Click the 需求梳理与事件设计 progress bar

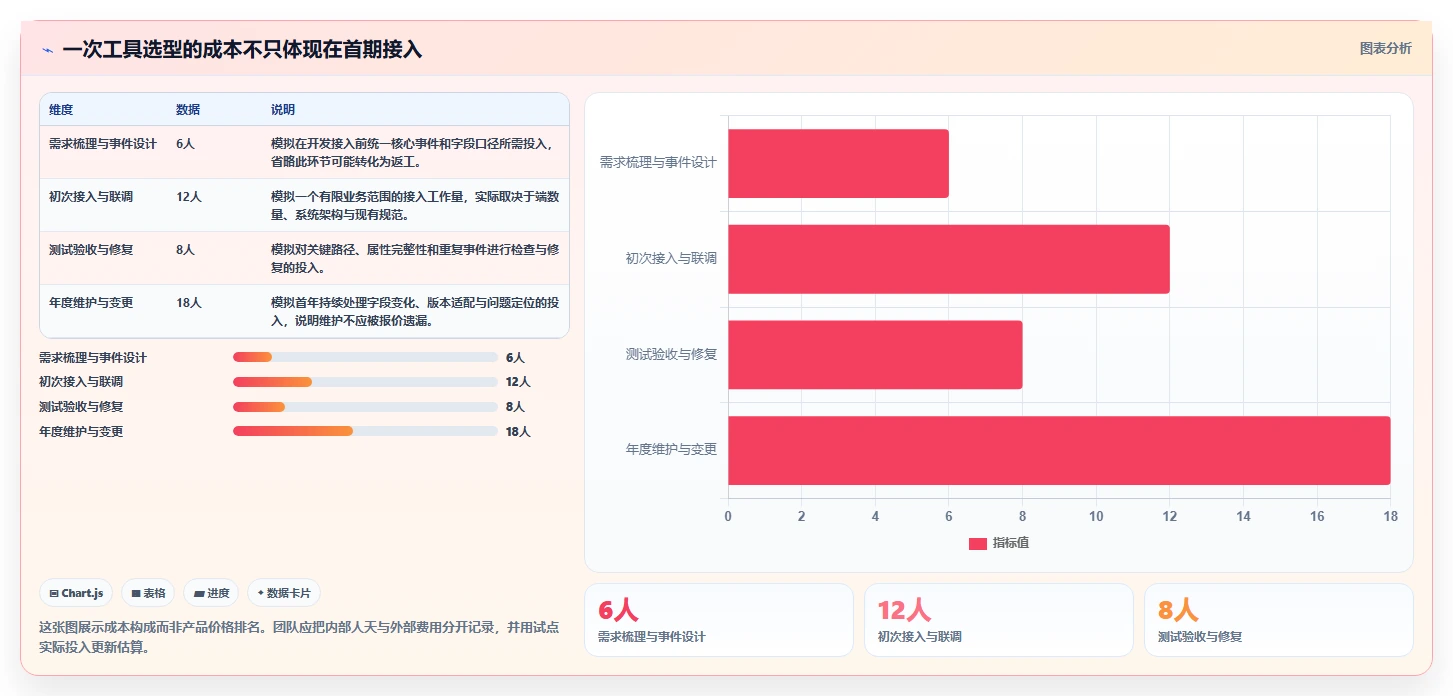point(365,357)
